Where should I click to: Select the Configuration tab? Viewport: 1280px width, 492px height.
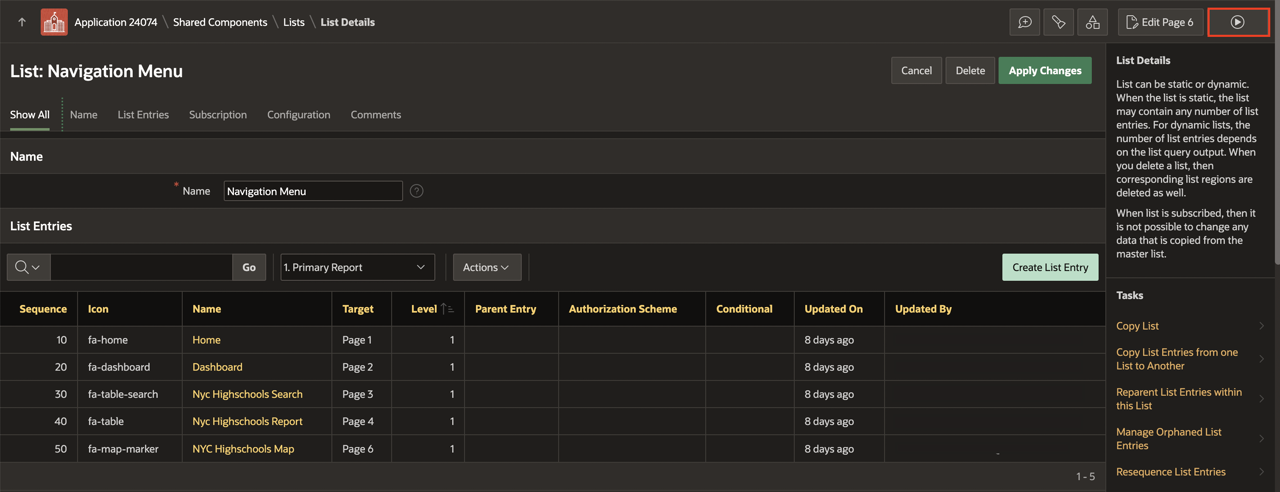tap(298, 115)
